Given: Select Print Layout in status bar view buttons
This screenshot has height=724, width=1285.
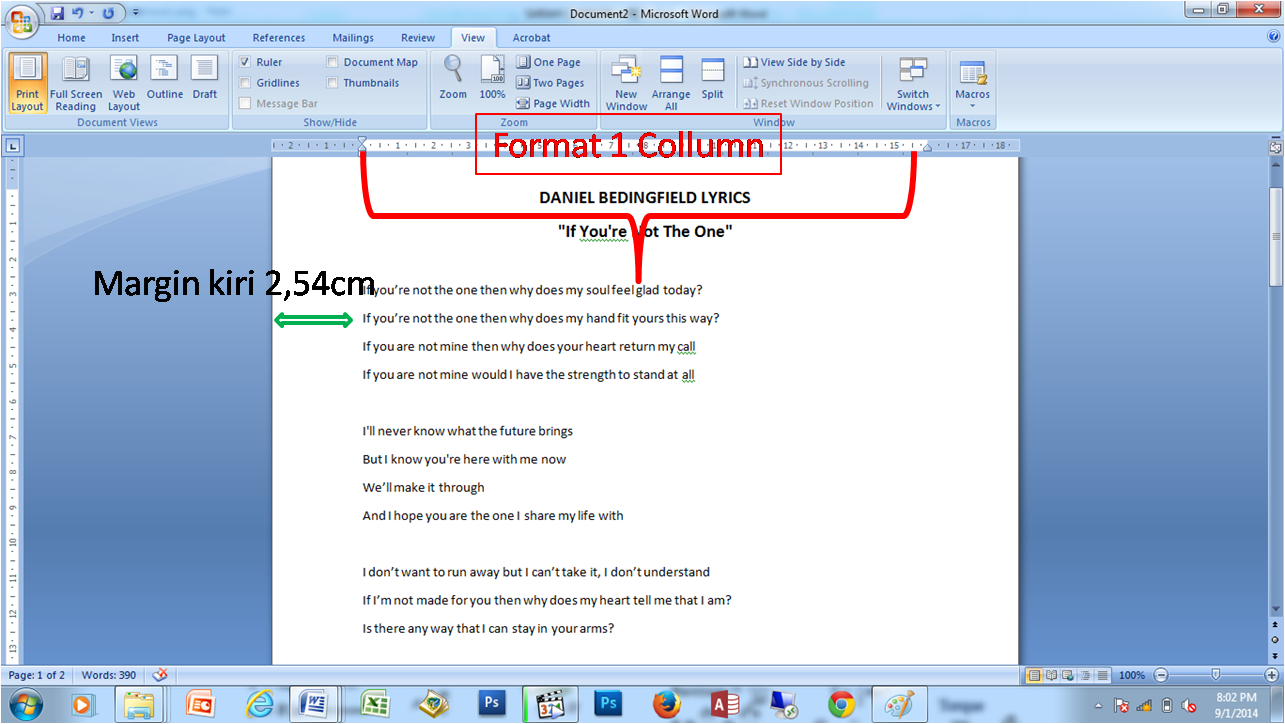Looking at the screenshot, I should [x=1034, y=675].
